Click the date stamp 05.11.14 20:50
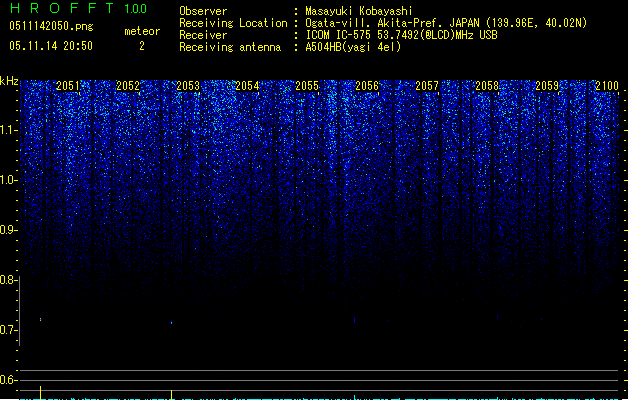This screenshot has height=400, width=629. (x=51, y=46)
